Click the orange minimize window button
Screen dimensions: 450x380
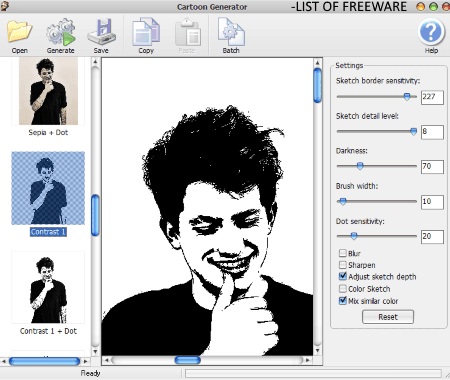pyautogui.click(x=421, y=7)
